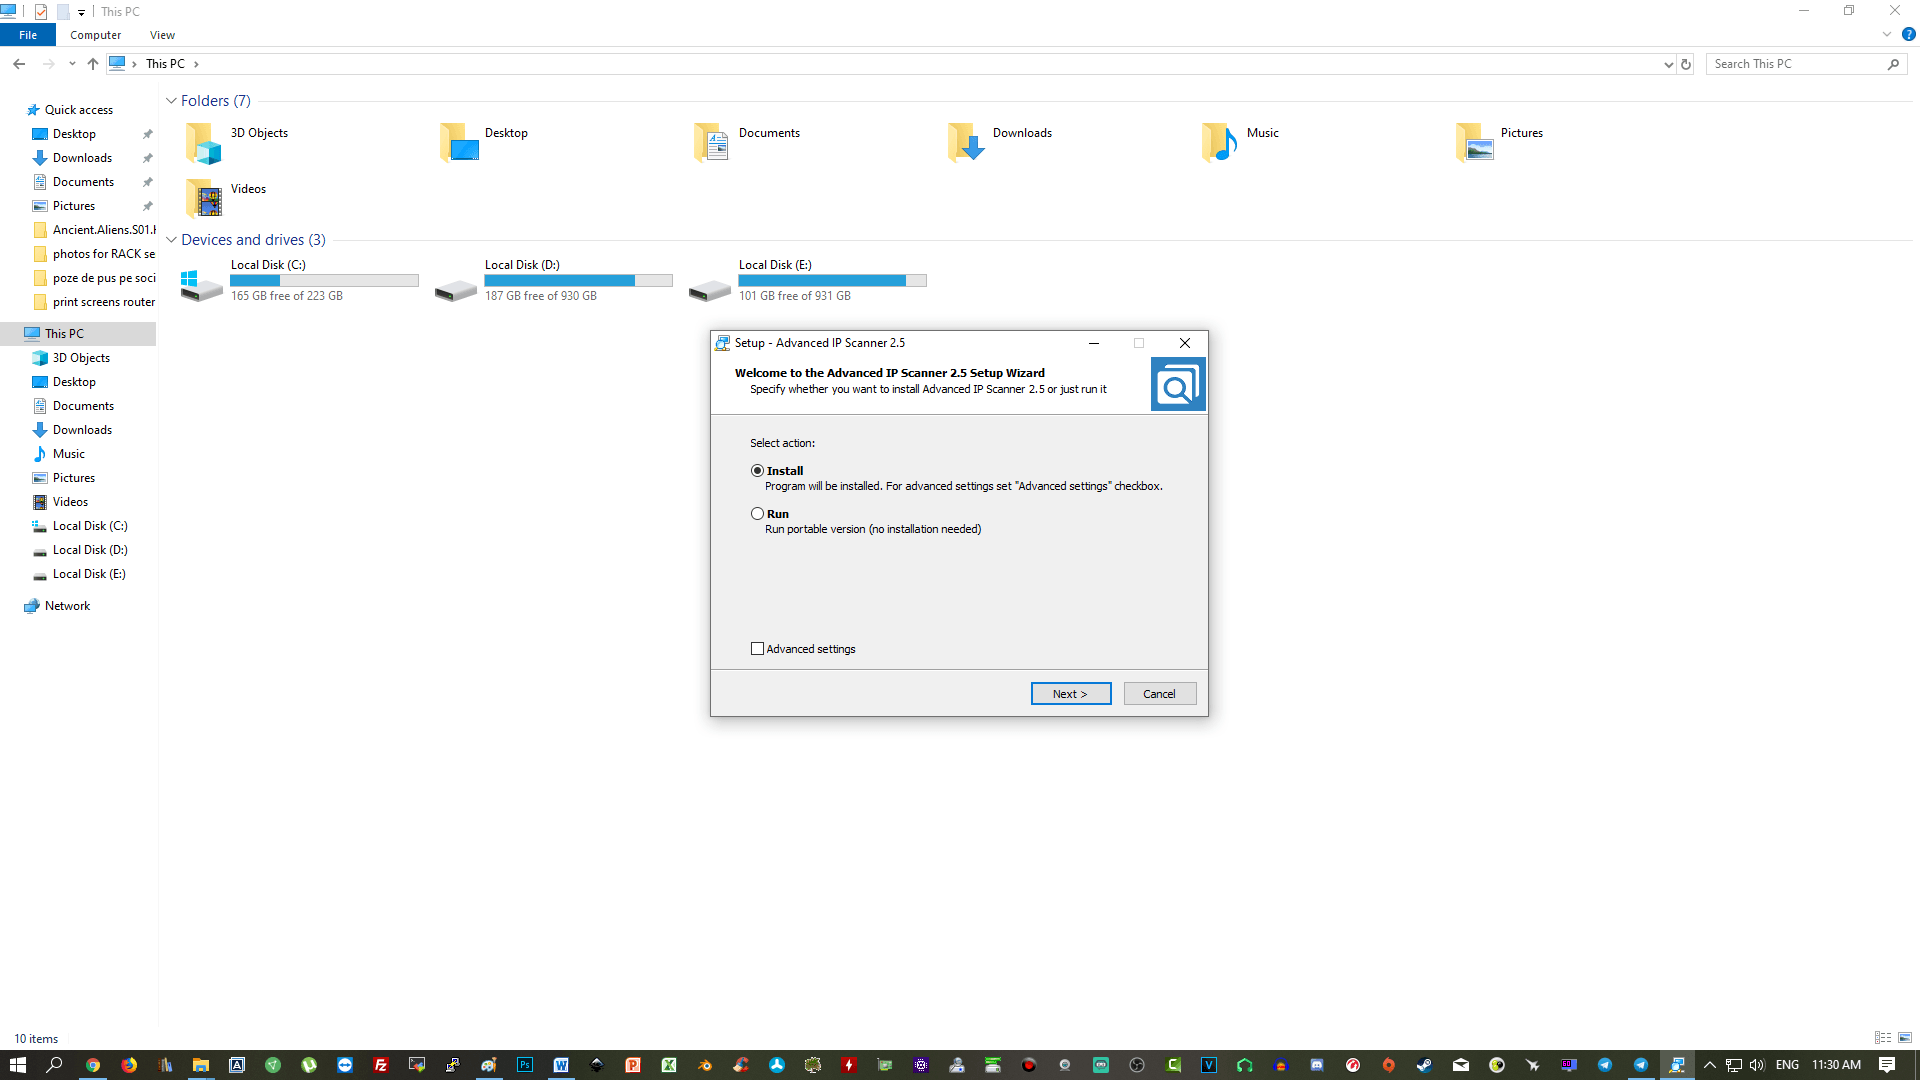Launch FileZilla from the taskbar
Viewport: 1920px width, 1080px height.
[x=381, y=1065]
